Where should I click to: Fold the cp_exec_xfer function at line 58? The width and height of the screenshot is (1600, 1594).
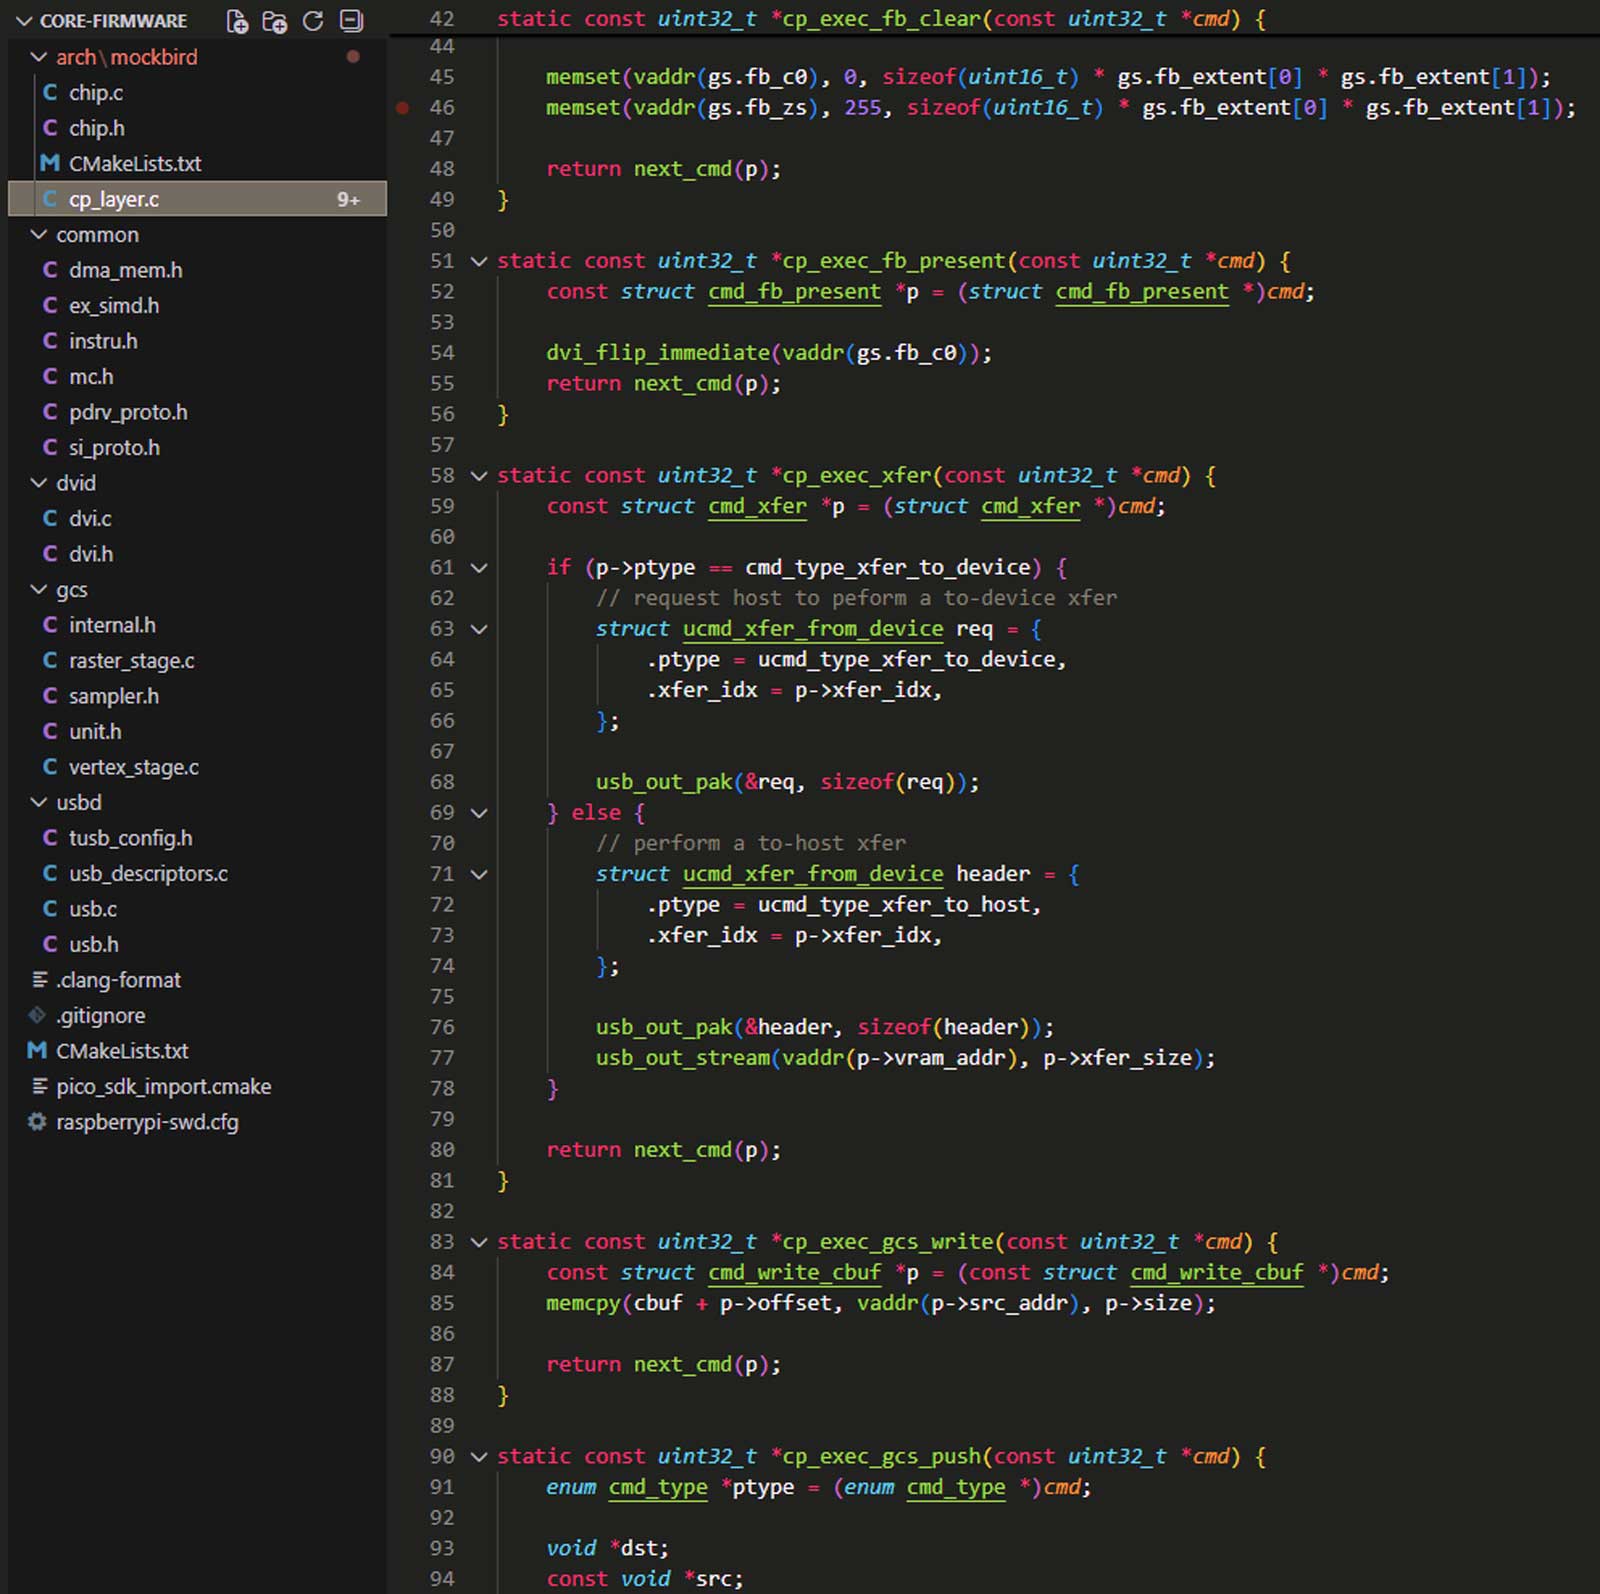pos(479,476)
